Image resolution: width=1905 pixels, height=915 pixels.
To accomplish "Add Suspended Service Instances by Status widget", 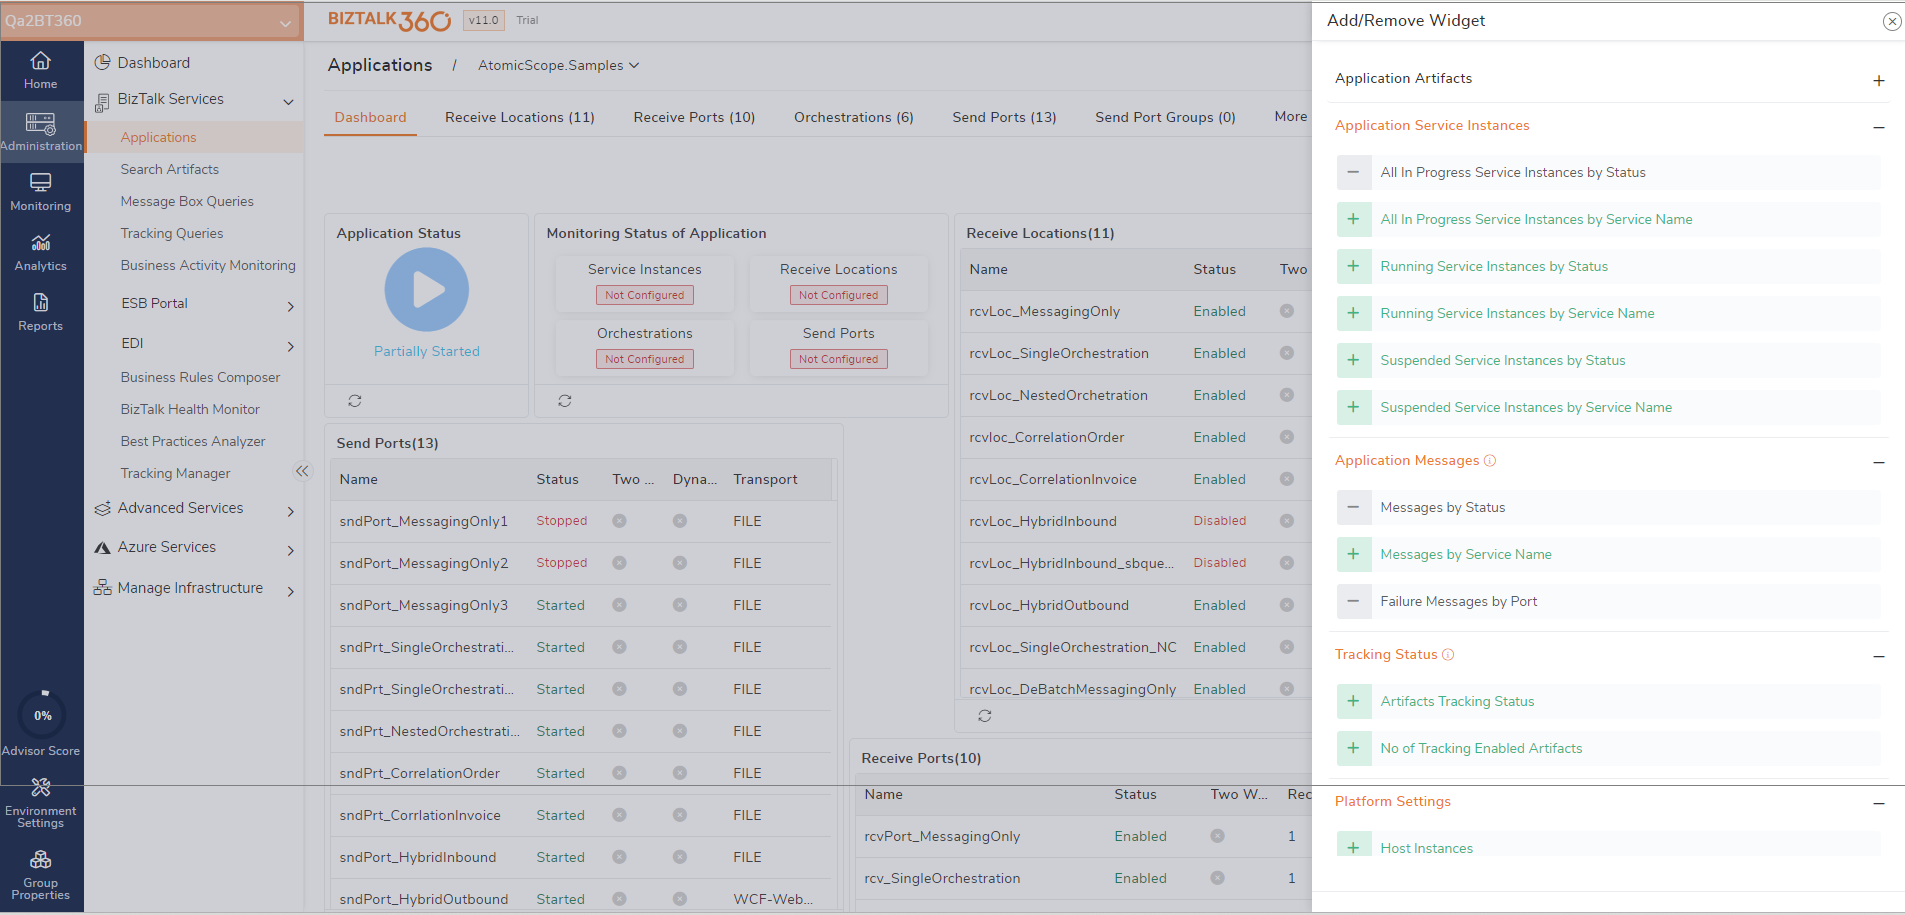I will tap(1353, 360).
